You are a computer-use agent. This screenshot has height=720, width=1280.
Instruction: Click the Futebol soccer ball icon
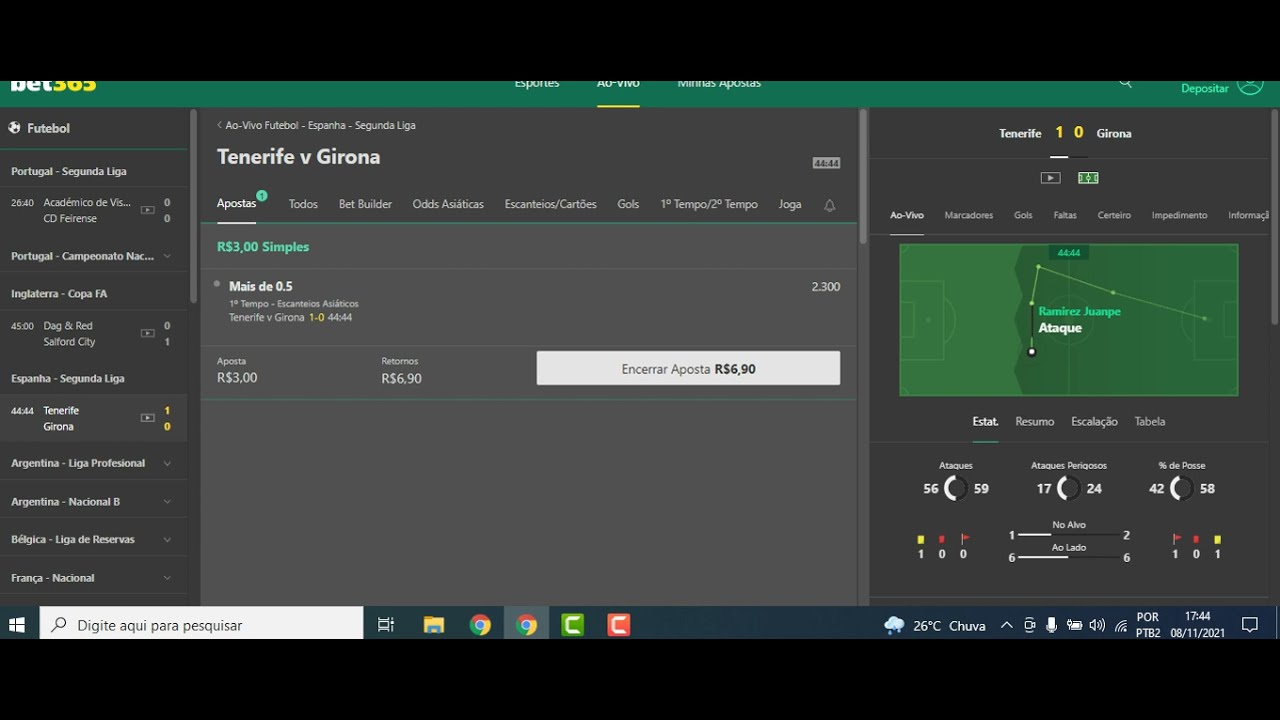[14, 128]
